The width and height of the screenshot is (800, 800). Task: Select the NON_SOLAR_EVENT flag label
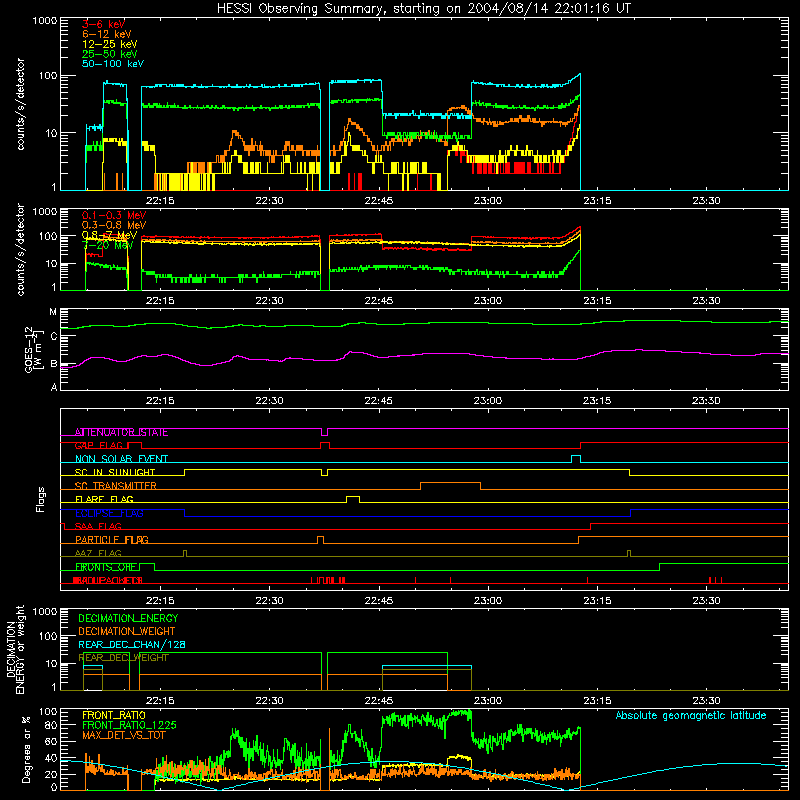121,459
